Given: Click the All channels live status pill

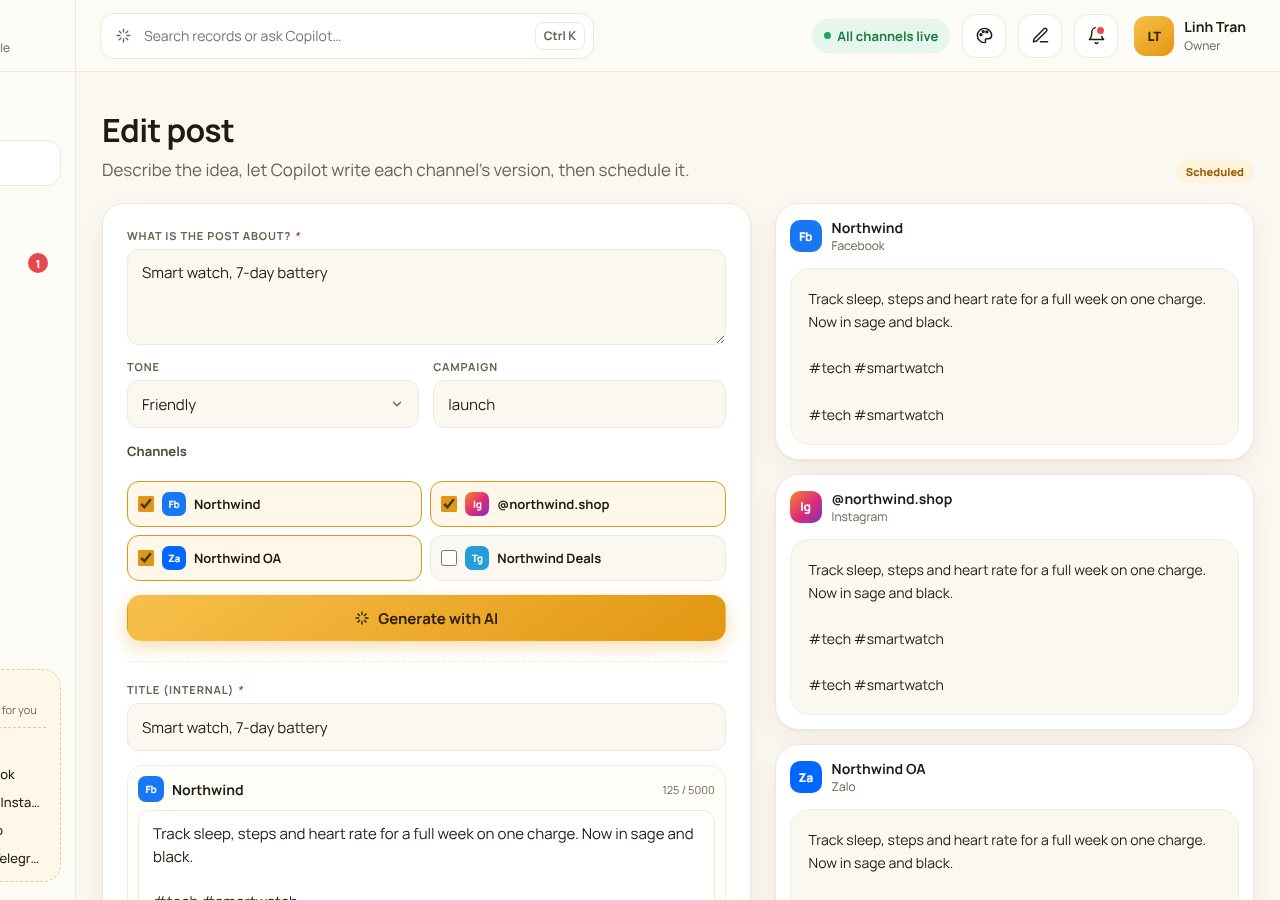Looking at the screenshot, I should point(881,36).
